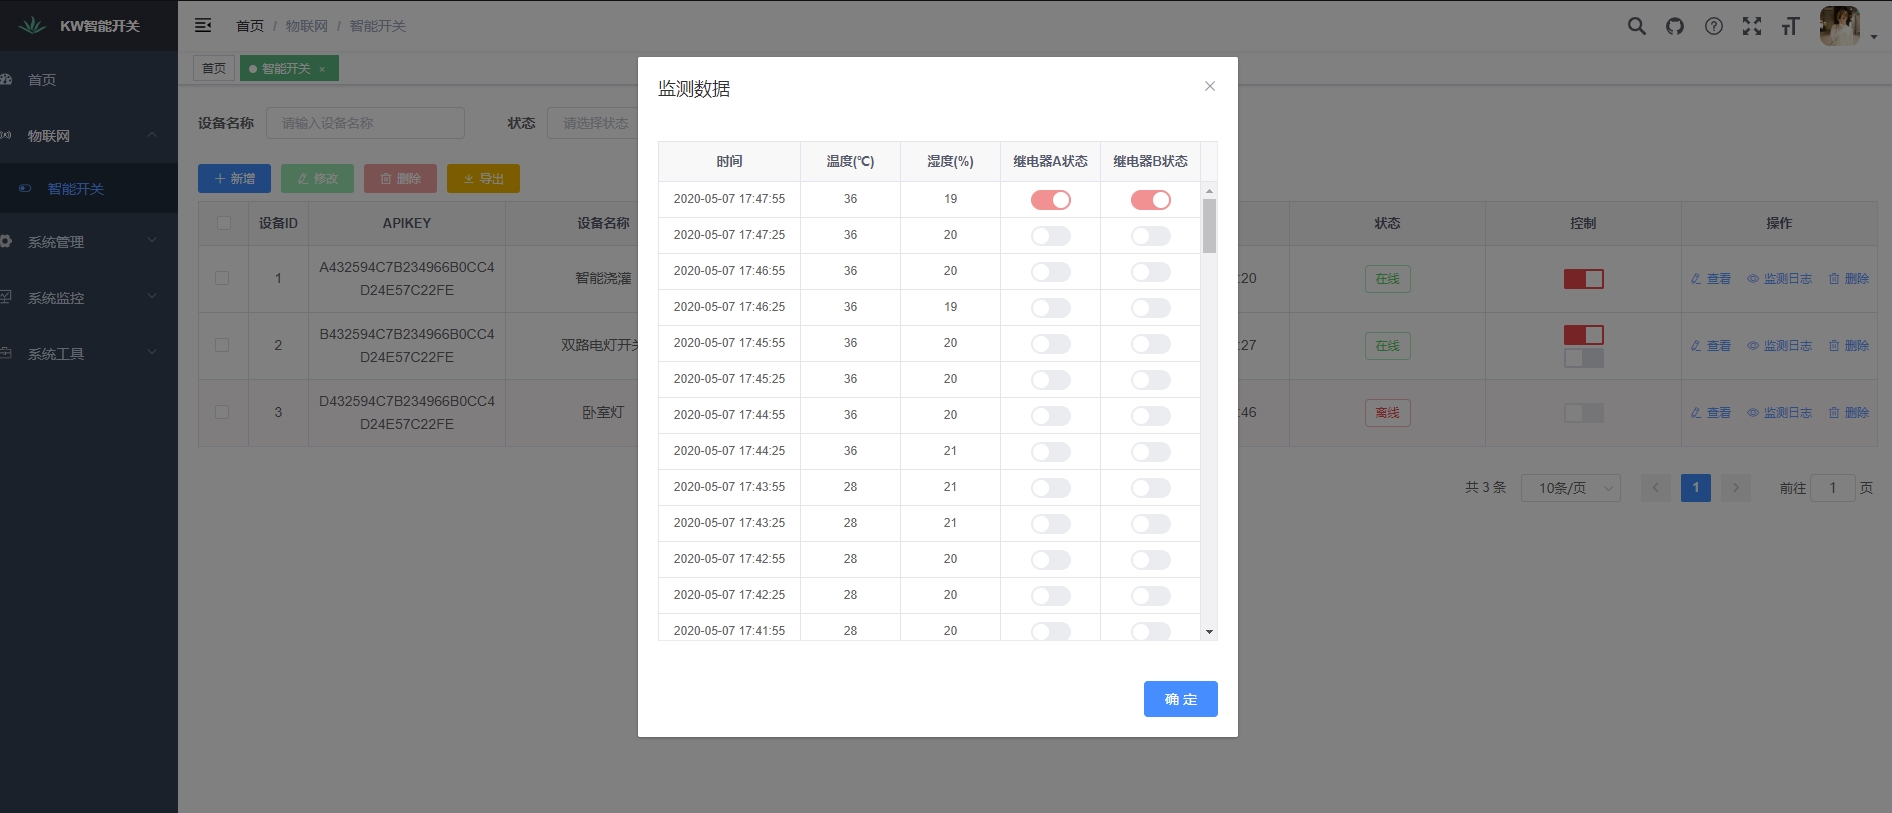The width and height of the screenshot is (1892, 813).
Task: Open 监测日志 for device 2
Action: (1780, 346)
